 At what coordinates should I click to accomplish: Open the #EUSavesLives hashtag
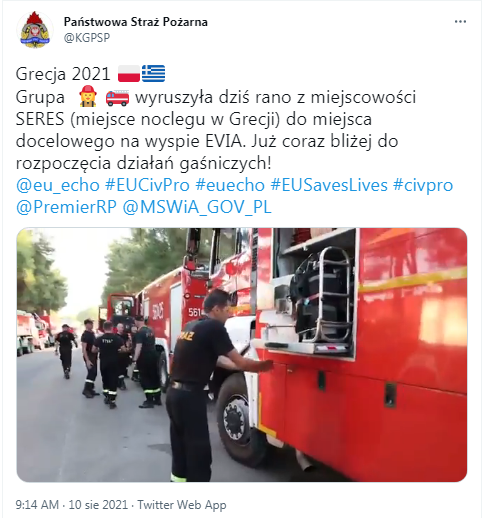(329, 185)
